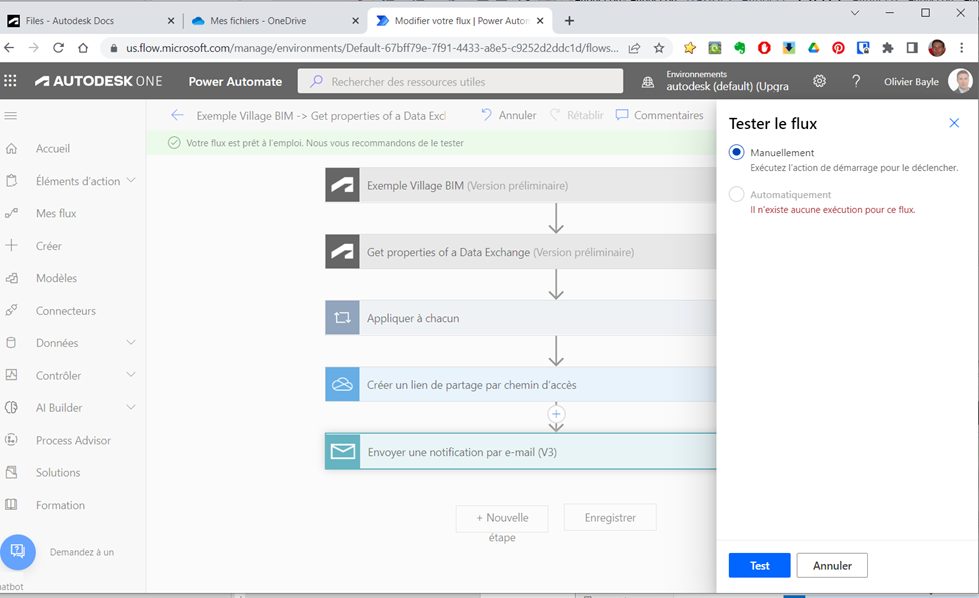This screenshot has width=979, height=598.
Task: Open the browser extensions puzzle icon
Action: point(887,48)
